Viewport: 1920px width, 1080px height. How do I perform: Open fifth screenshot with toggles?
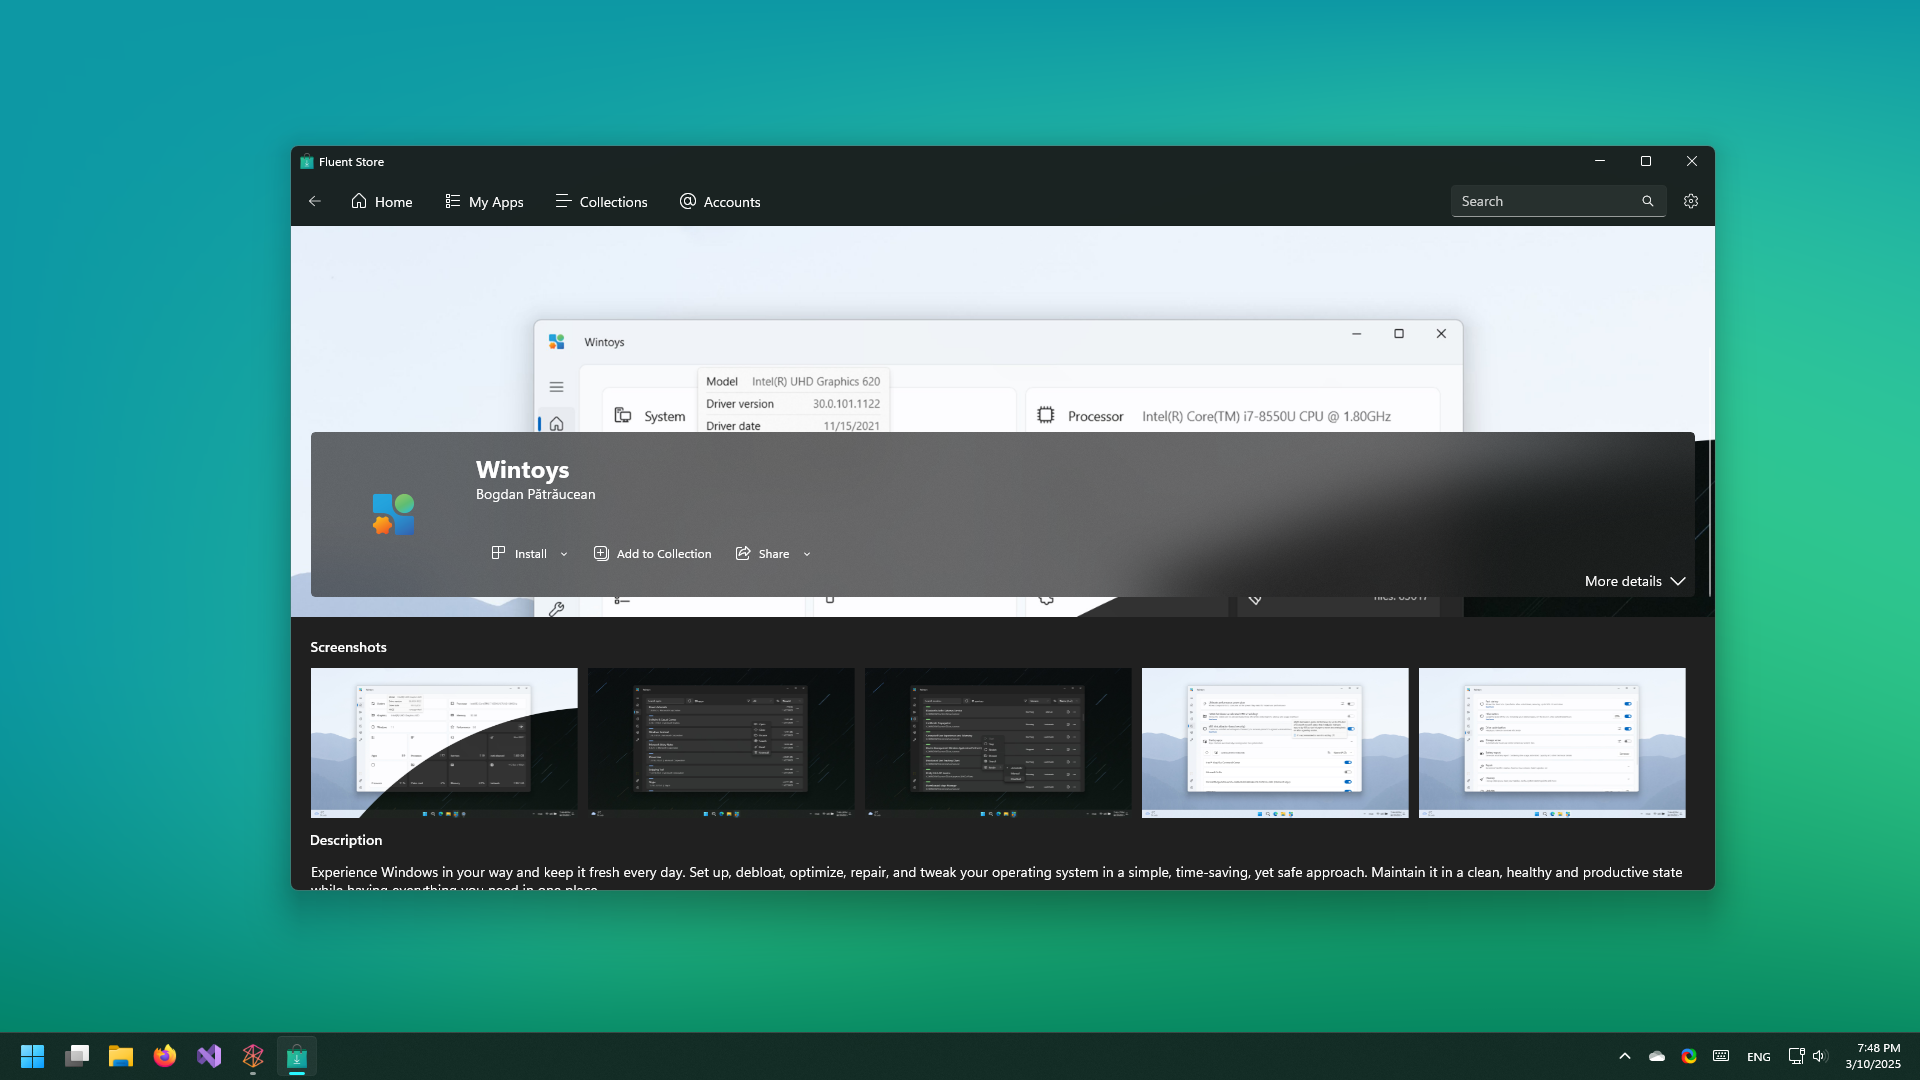1552,742
